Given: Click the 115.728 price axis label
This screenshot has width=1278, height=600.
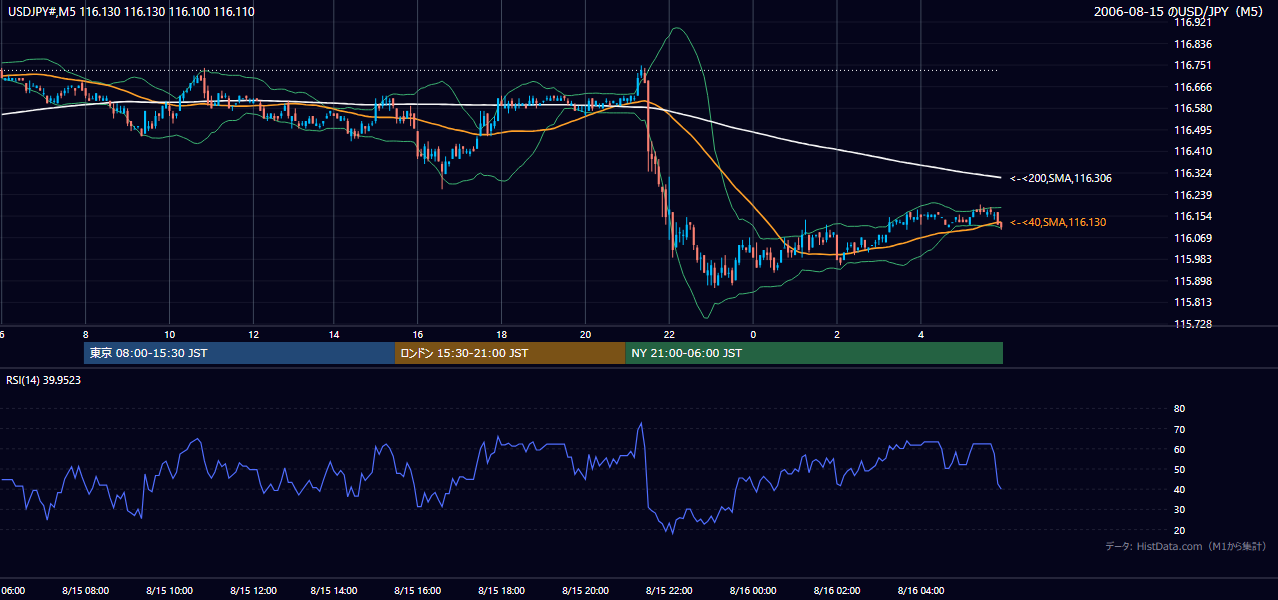Looking at the screenshot, I should point(1192,324).
